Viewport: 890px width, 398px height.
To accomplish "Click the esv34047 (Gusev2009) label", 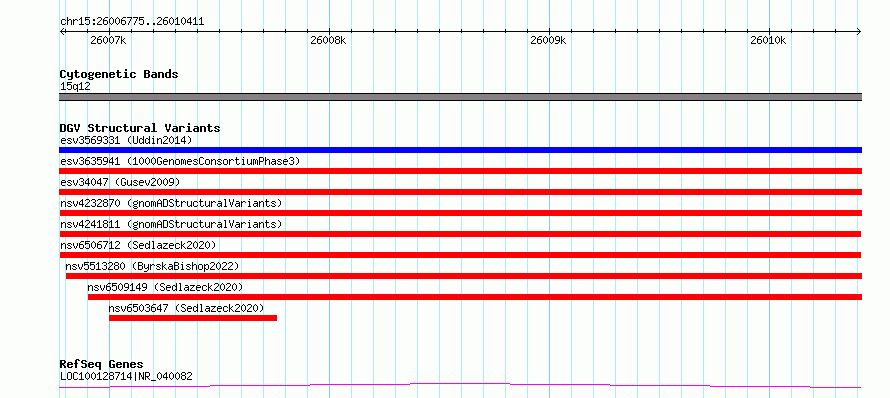I will tap(120, 182).
